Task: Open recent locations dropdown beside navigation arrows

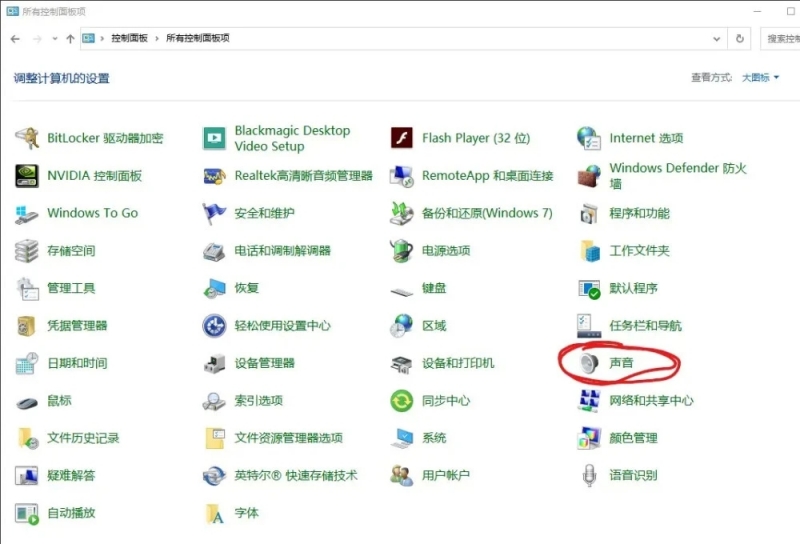Action: [x=55, y=39]
